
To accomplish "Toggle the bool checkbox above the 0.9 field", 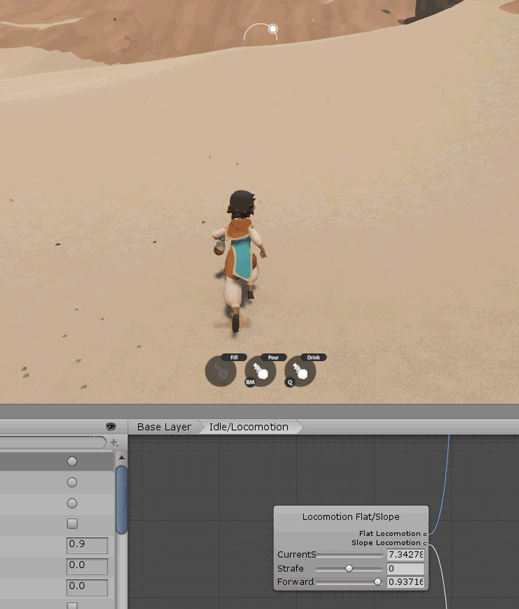I will tap(72, 523).
